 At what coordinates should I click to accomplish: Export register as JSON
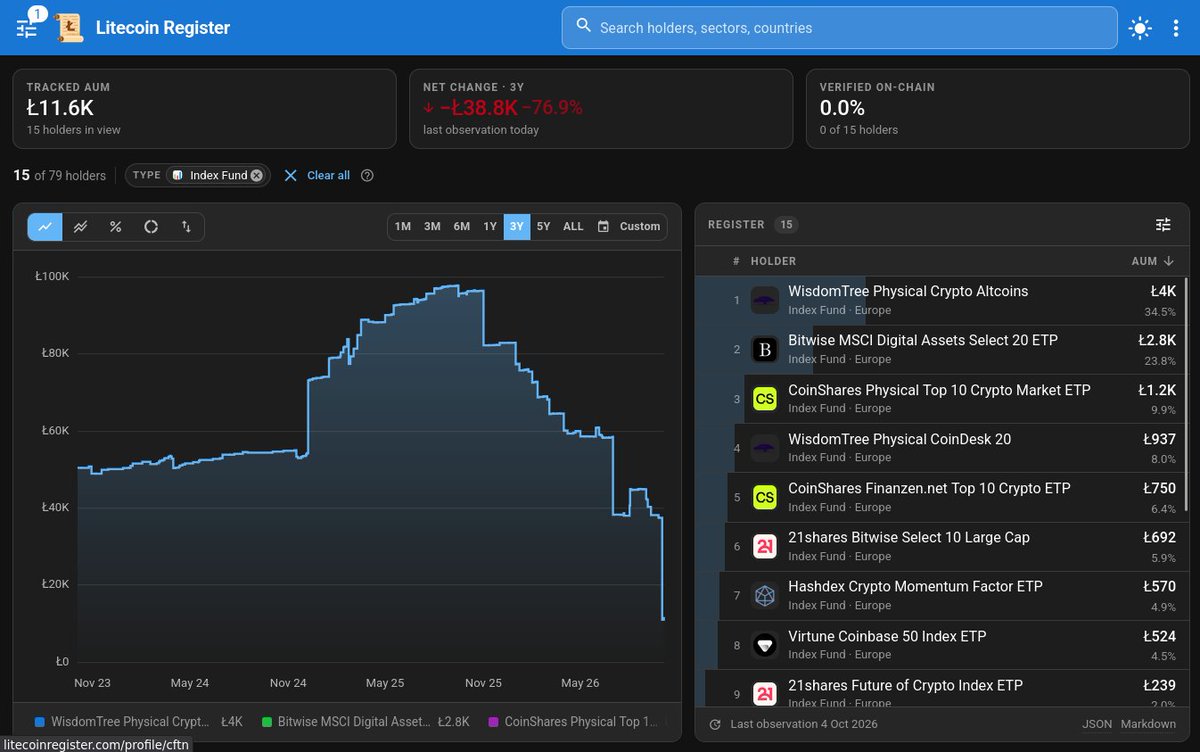(1097, 724)
